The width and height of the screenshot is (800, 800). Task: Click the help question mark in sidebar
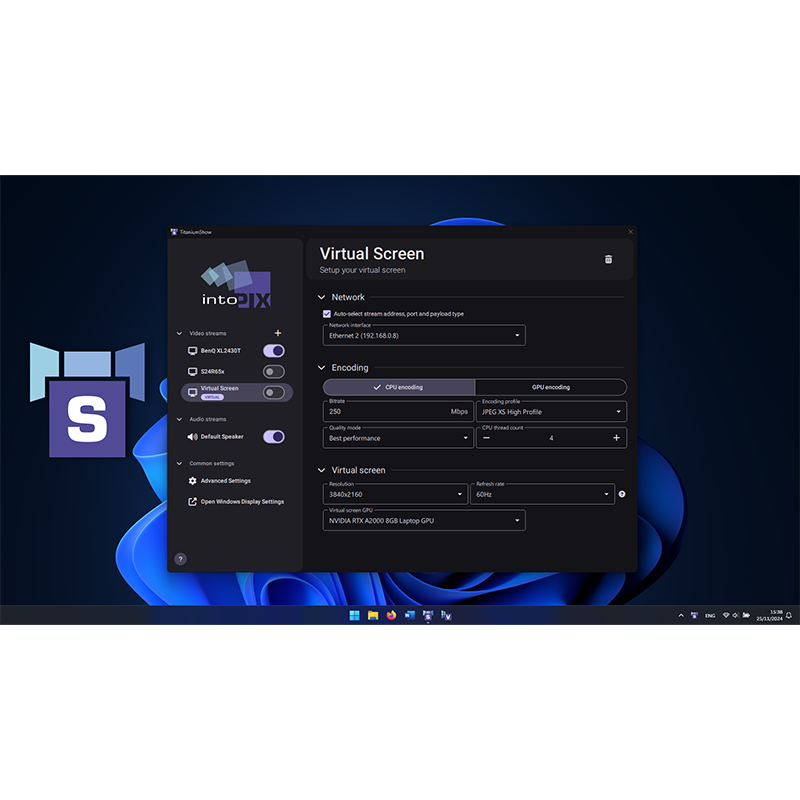(x=180, y=559)
